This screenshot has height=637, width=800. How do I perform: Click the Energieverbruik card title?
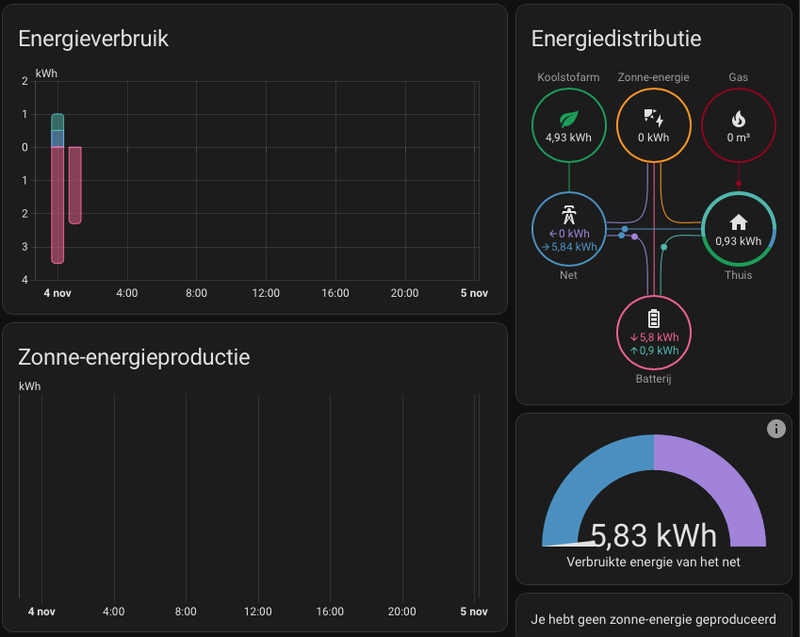click(93, 39)
